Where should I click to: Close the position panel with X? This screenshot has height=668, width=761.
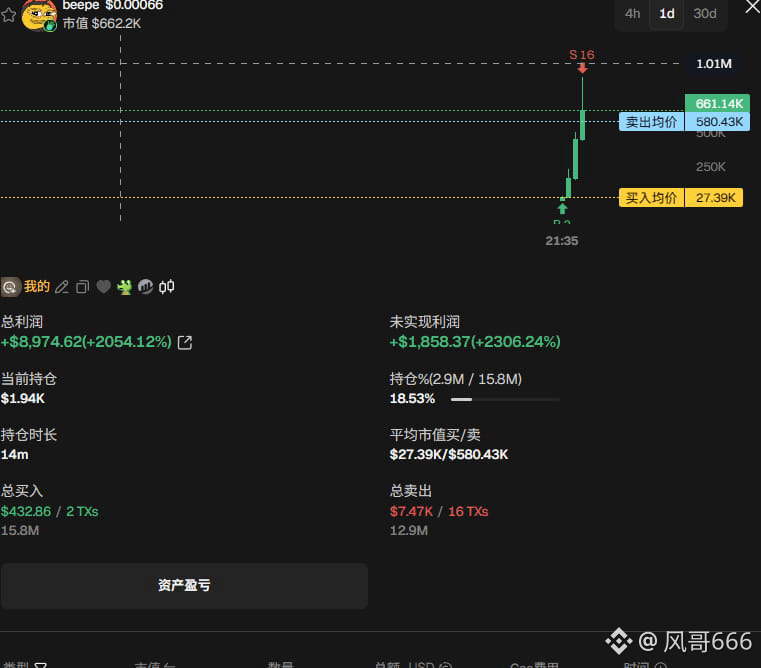click(751, 8)
